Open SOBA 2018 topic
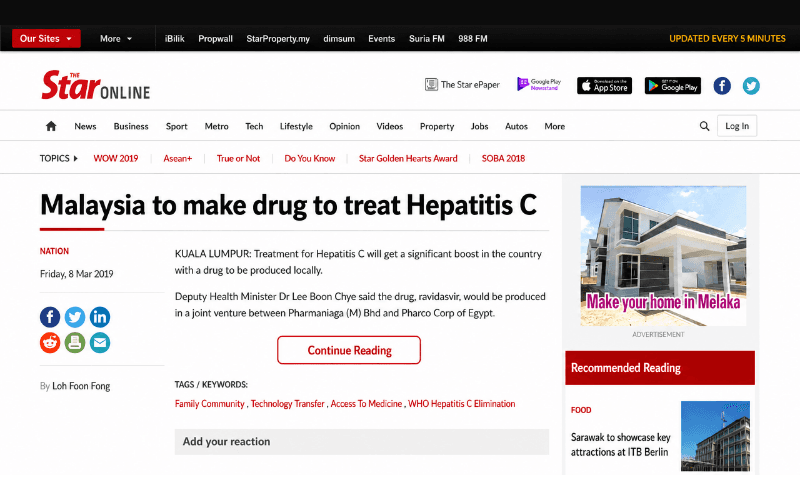Screen dimensions: 800x500 pyautogui.click(x=503, y=158)
